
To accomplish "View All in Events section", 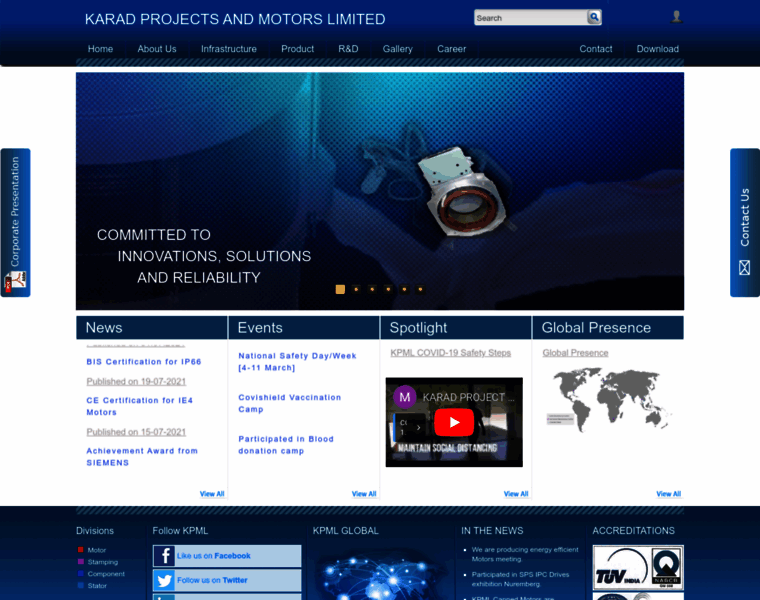I will (364, 494).
